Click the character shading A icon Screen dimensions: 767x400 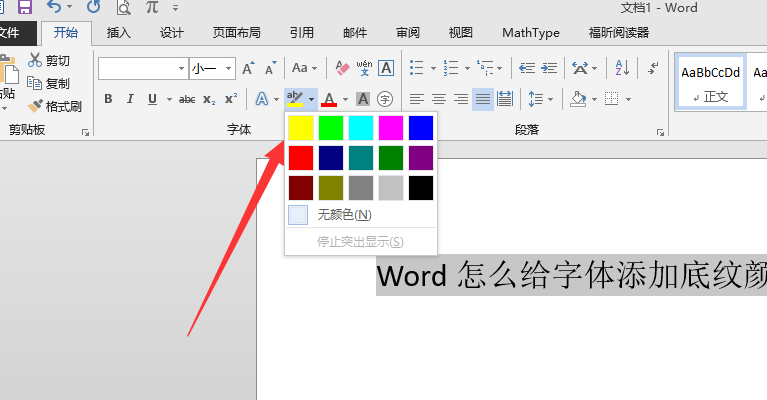click(362, 99)
